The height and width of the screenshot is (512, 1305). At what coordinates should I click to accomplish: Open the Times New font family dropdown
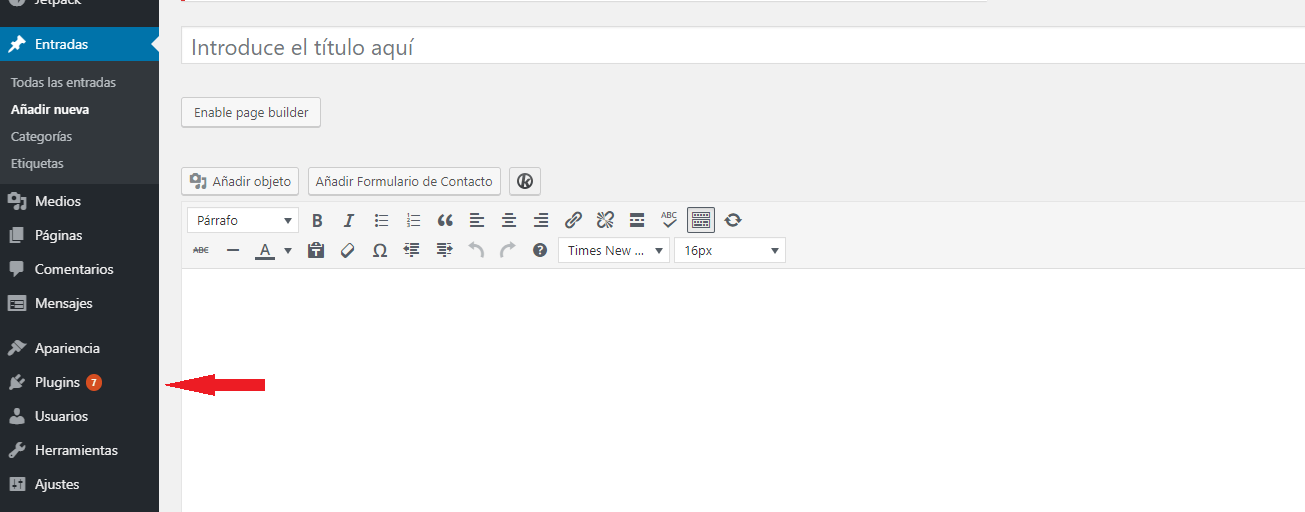[613, 251]
